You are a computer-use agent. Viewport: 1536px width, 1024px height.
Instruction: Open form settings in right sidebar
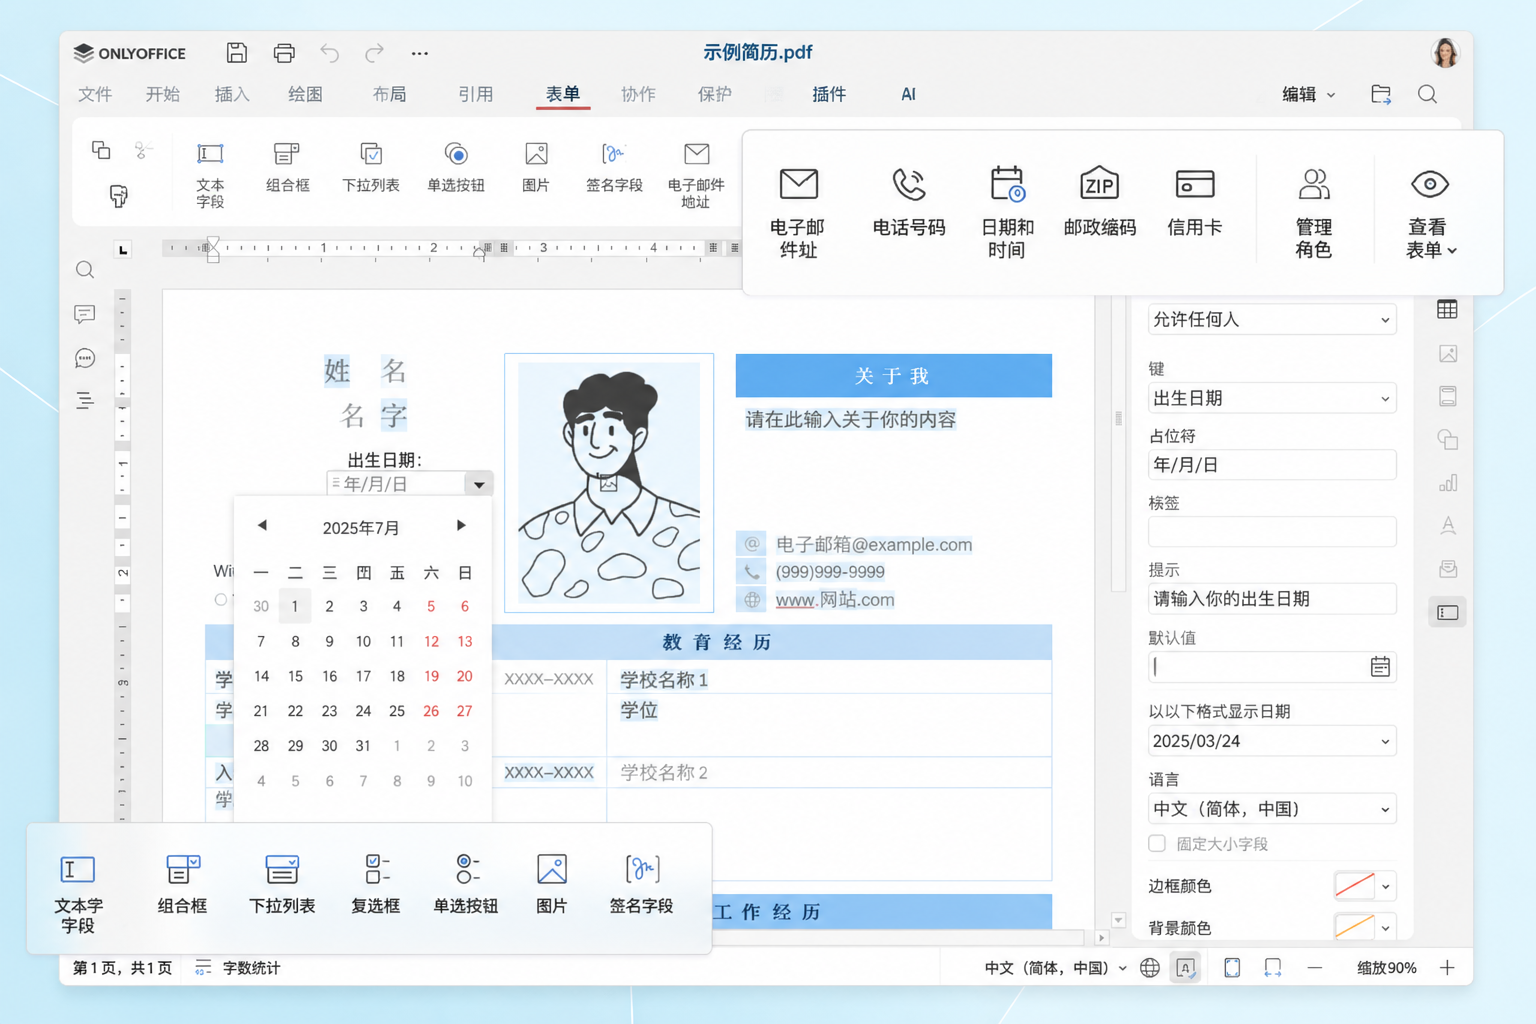1447,612
